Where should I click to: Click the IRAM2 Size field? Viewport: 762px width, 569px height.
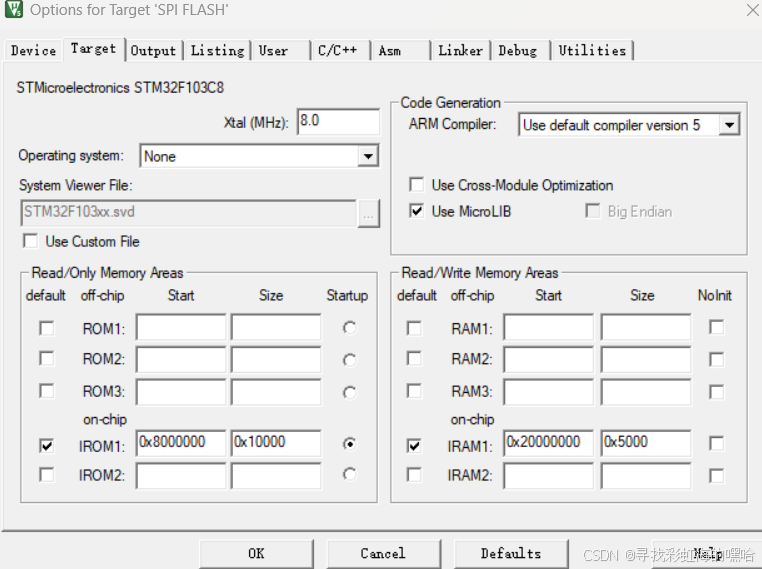[646, 476]
